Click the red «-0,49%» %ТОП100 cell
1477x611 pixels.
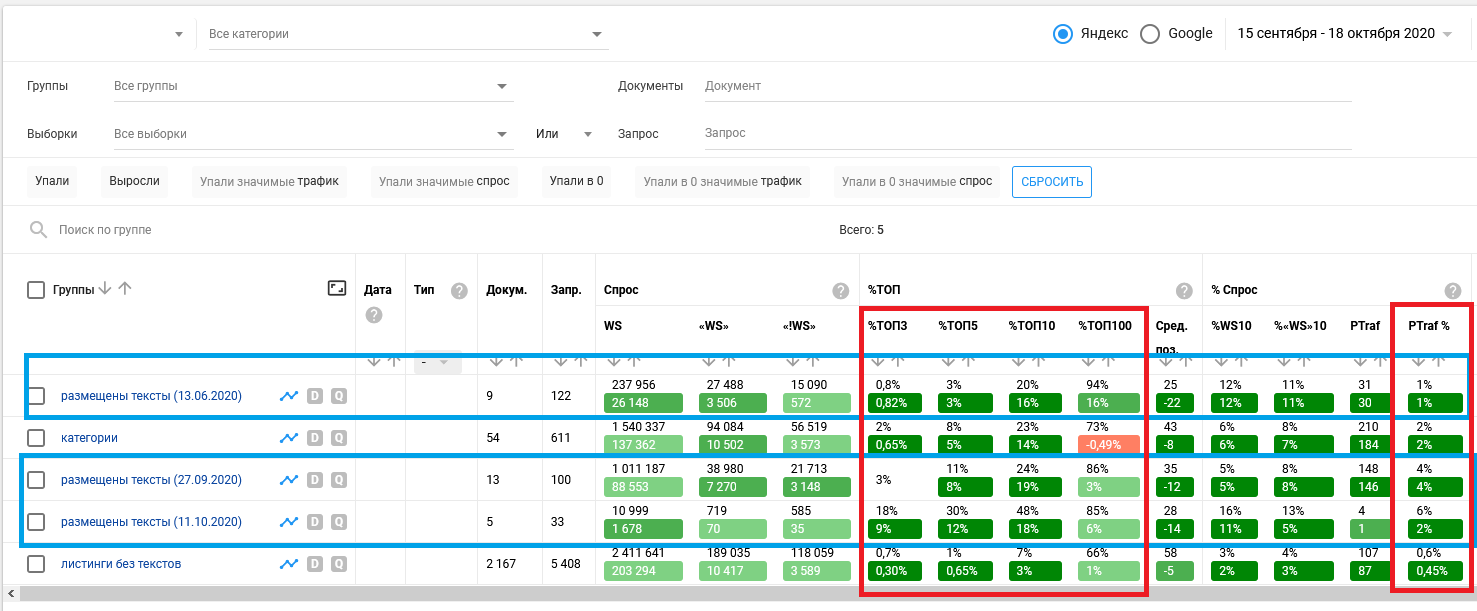(1109, 446)
